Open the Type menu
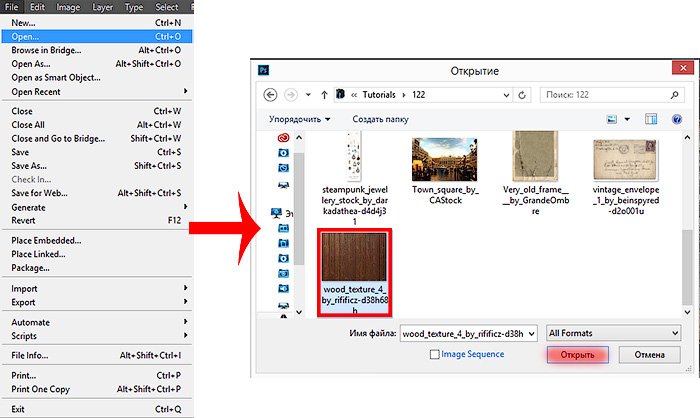The width and height of the screenshot is (700, 418). (134, 7)
